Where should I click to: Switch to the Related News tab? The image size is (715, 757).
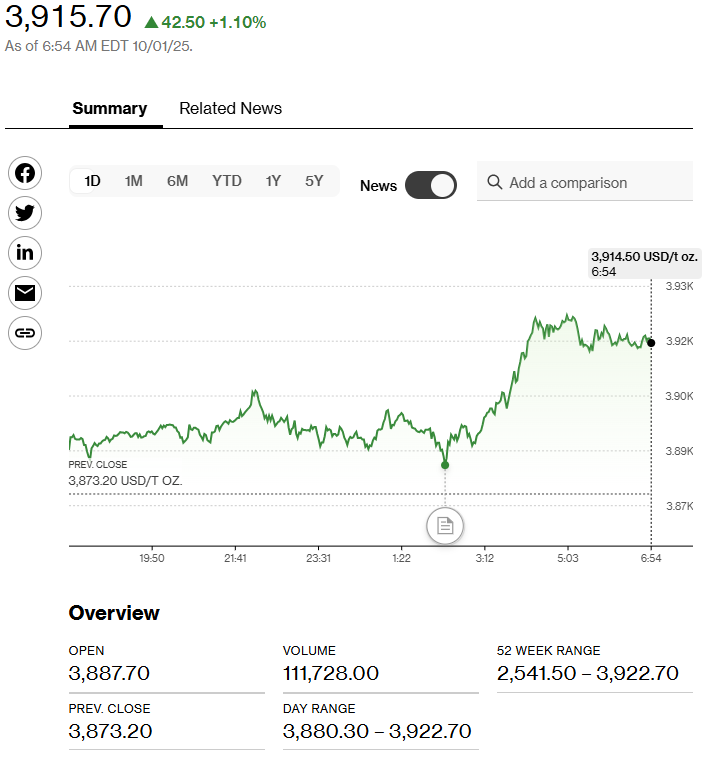(x=230, y=109)
